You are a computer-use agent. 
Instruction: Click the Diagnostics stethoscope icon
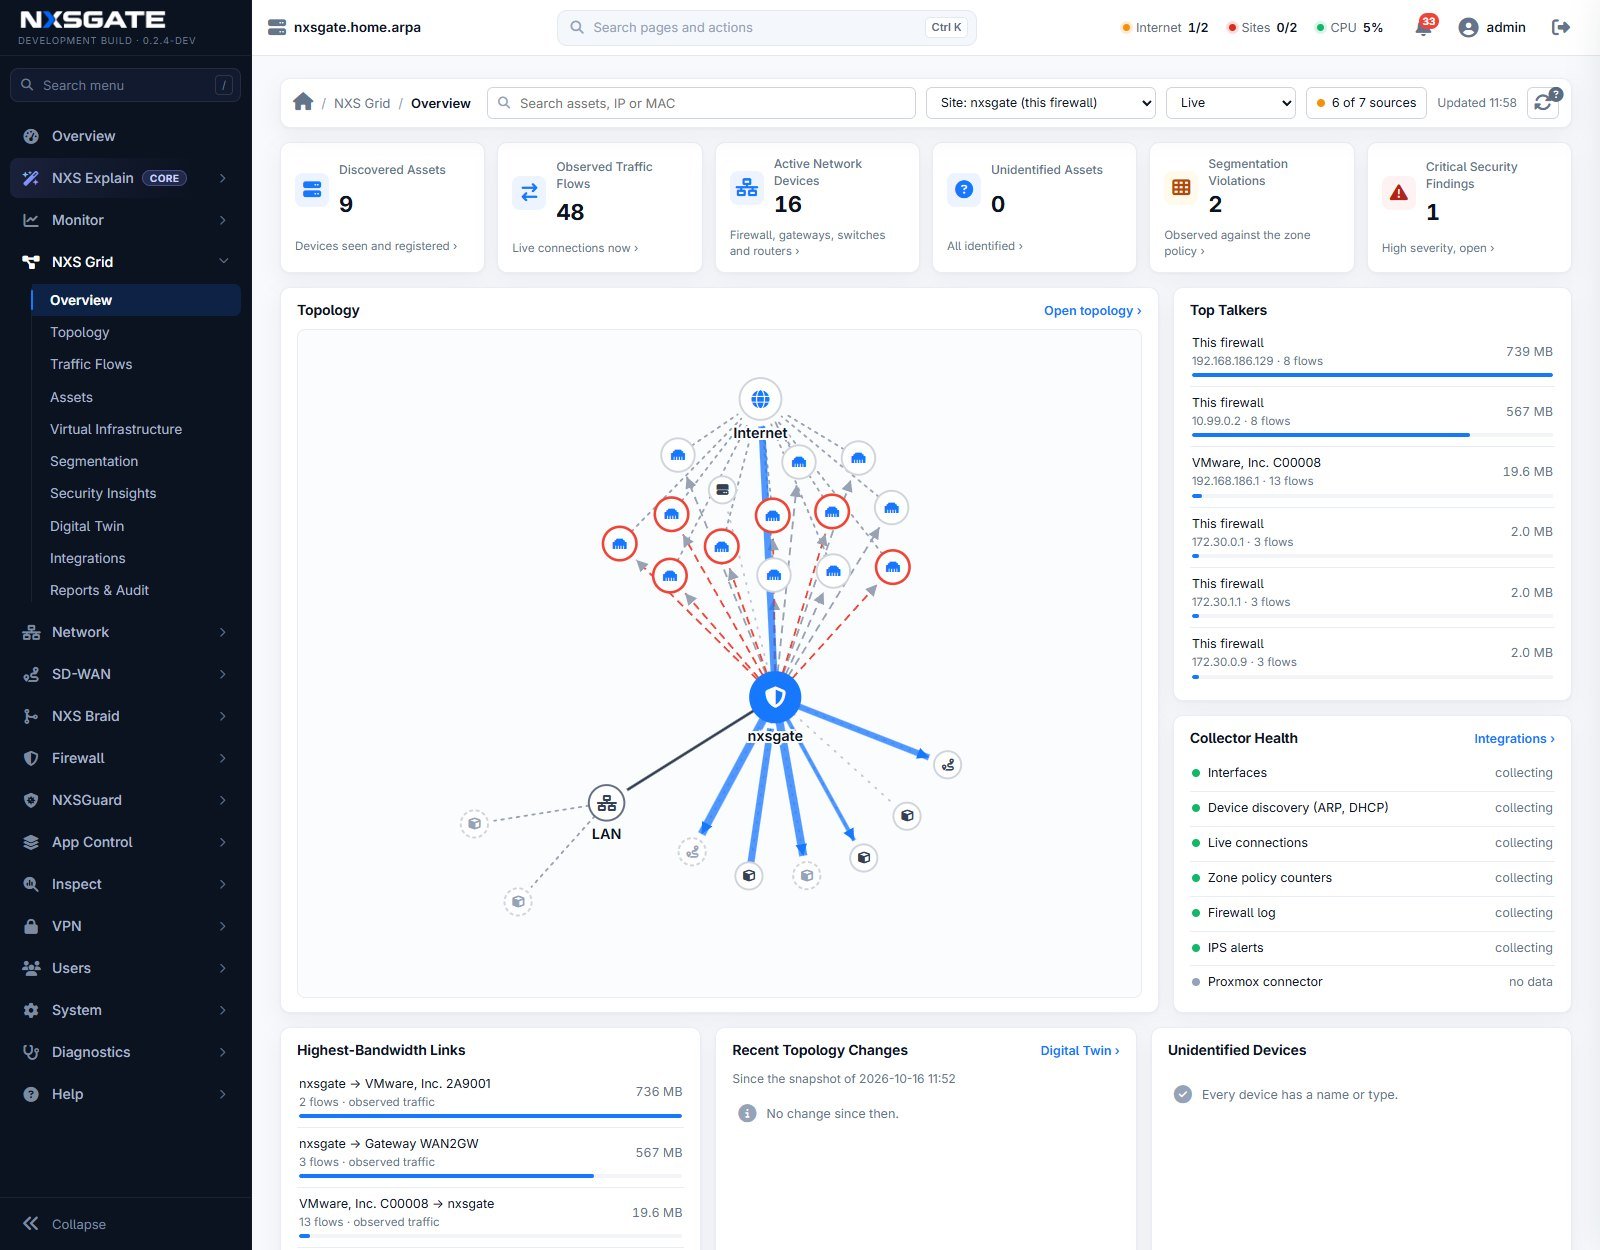31,1052
